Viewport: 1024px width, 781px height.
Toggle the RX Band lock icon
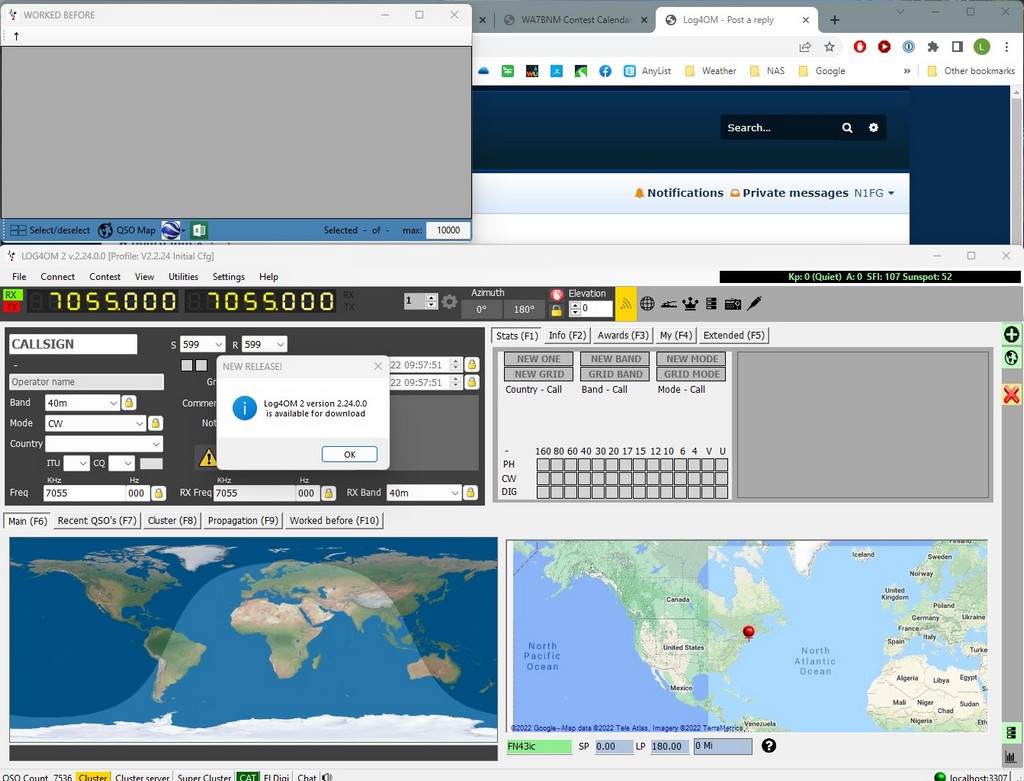point(470,493)
